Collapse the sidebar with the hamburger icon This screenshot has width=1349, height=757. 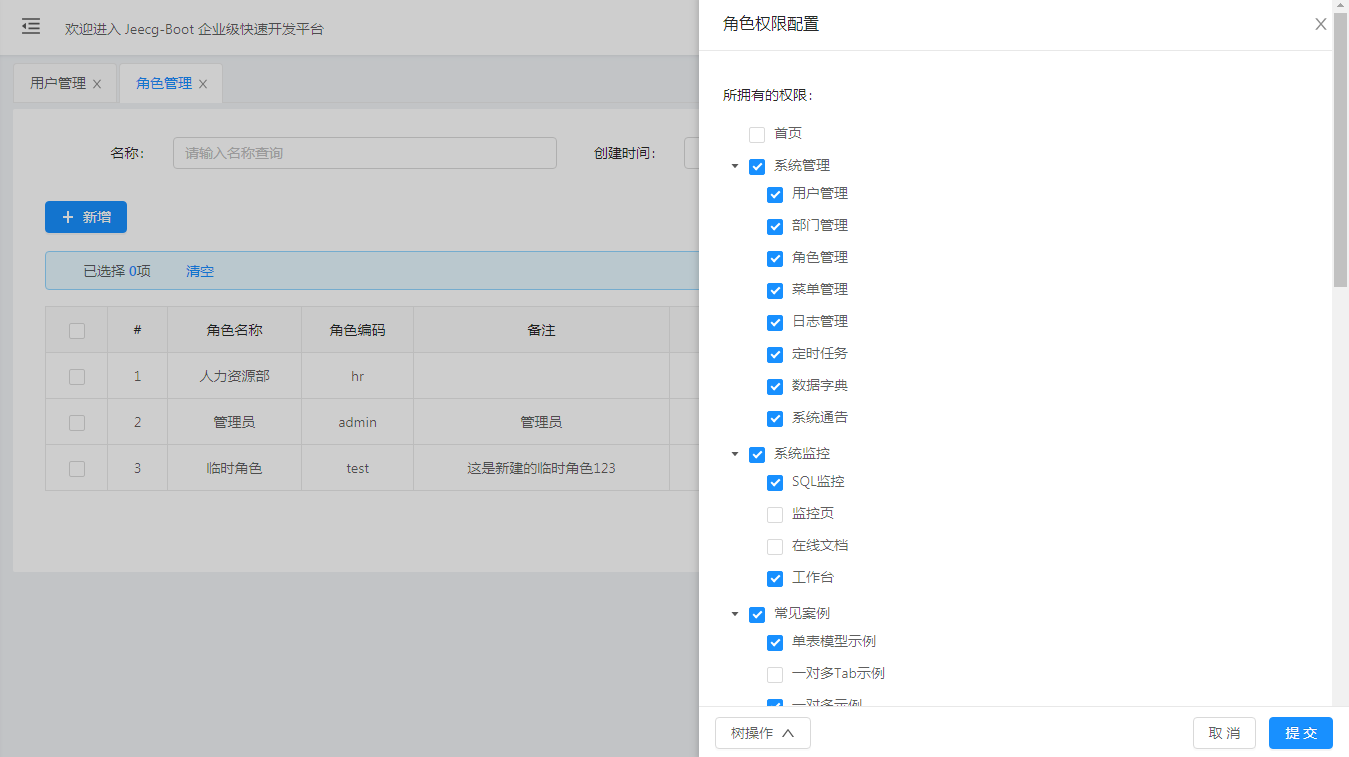tap(30, 26)
